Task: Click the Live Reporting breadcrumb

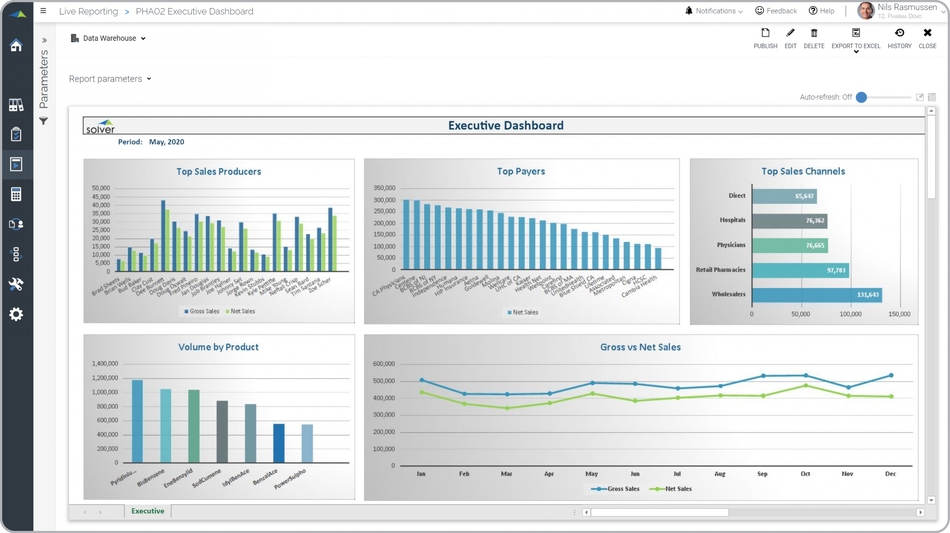Action: point(87,12)
